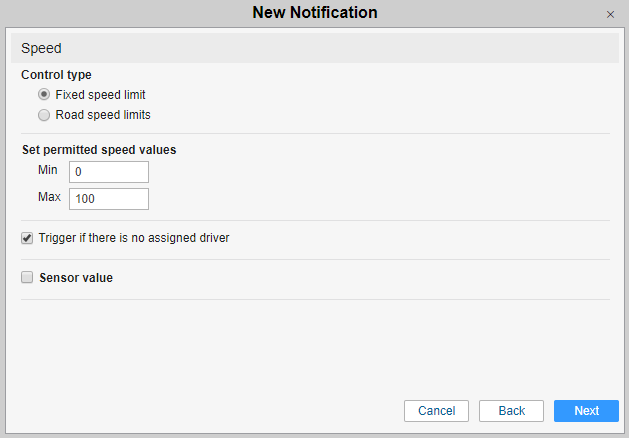
Task: Click the New Notification title bar text
Action: pos(314,13)
